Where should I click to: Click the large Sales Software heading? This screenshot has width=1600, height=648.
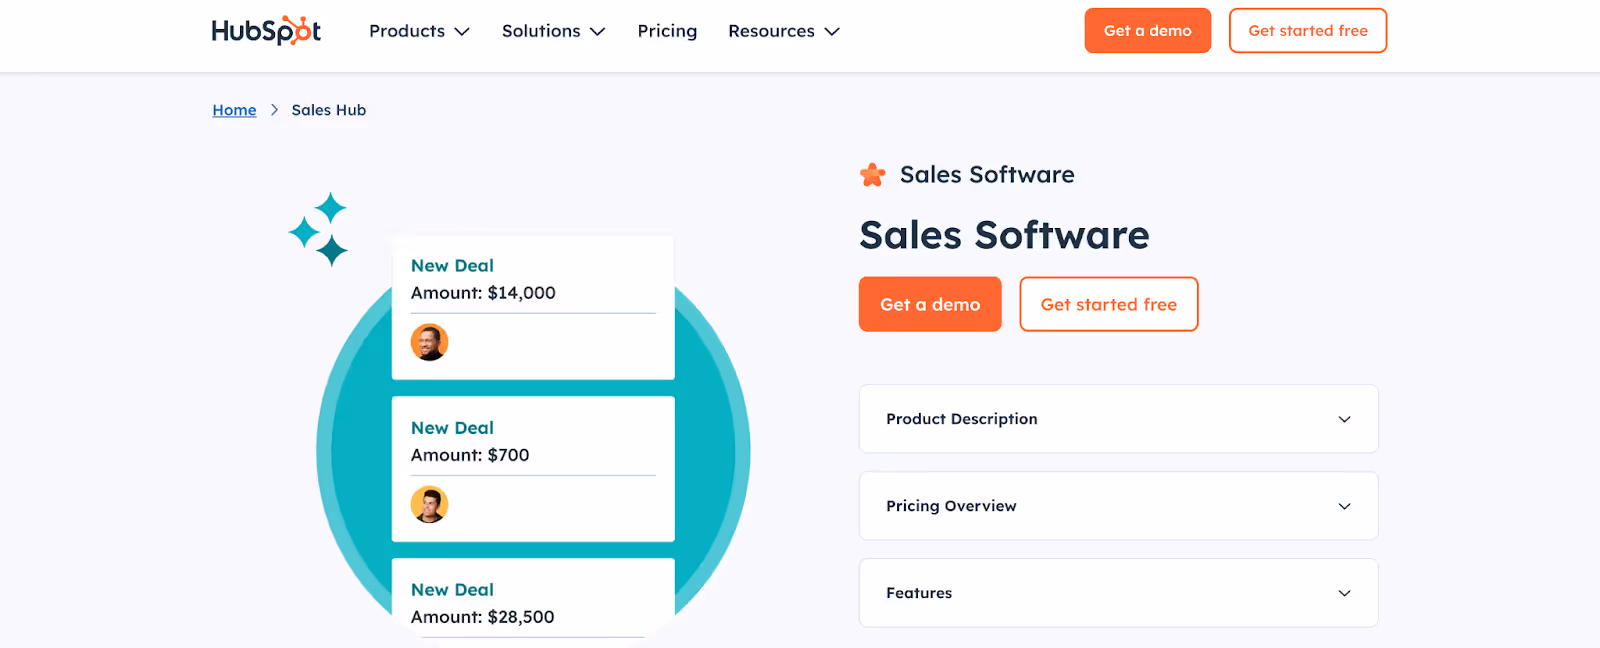[1004, 236]
